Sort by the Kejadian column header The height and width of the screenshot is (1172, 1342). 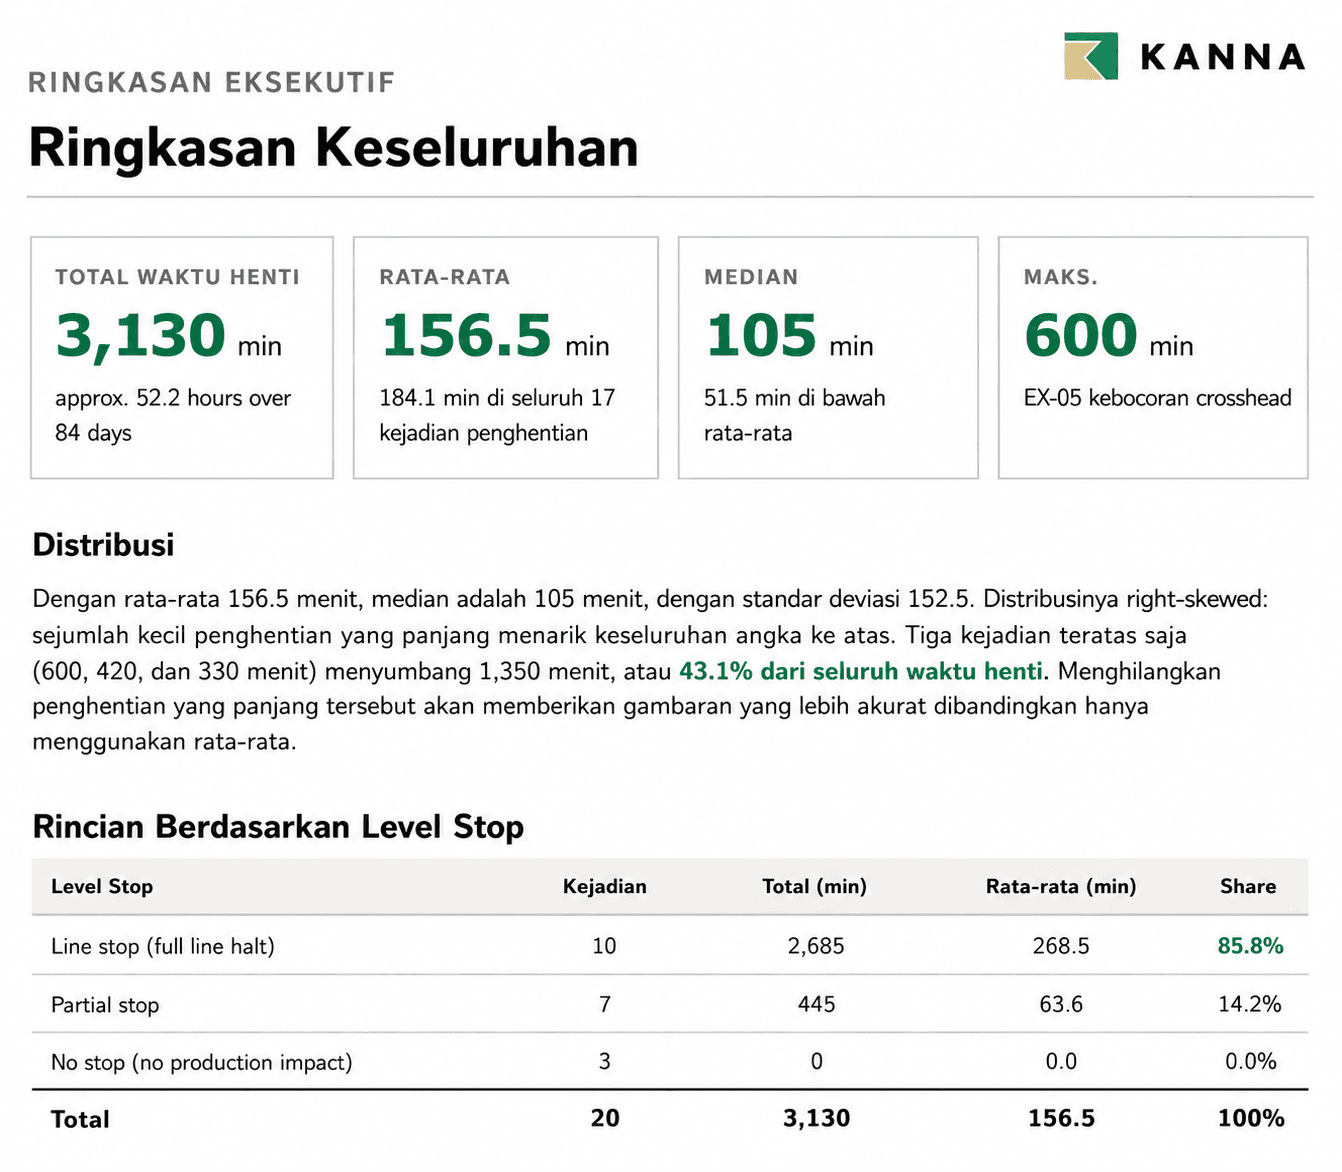pos(604,886)
